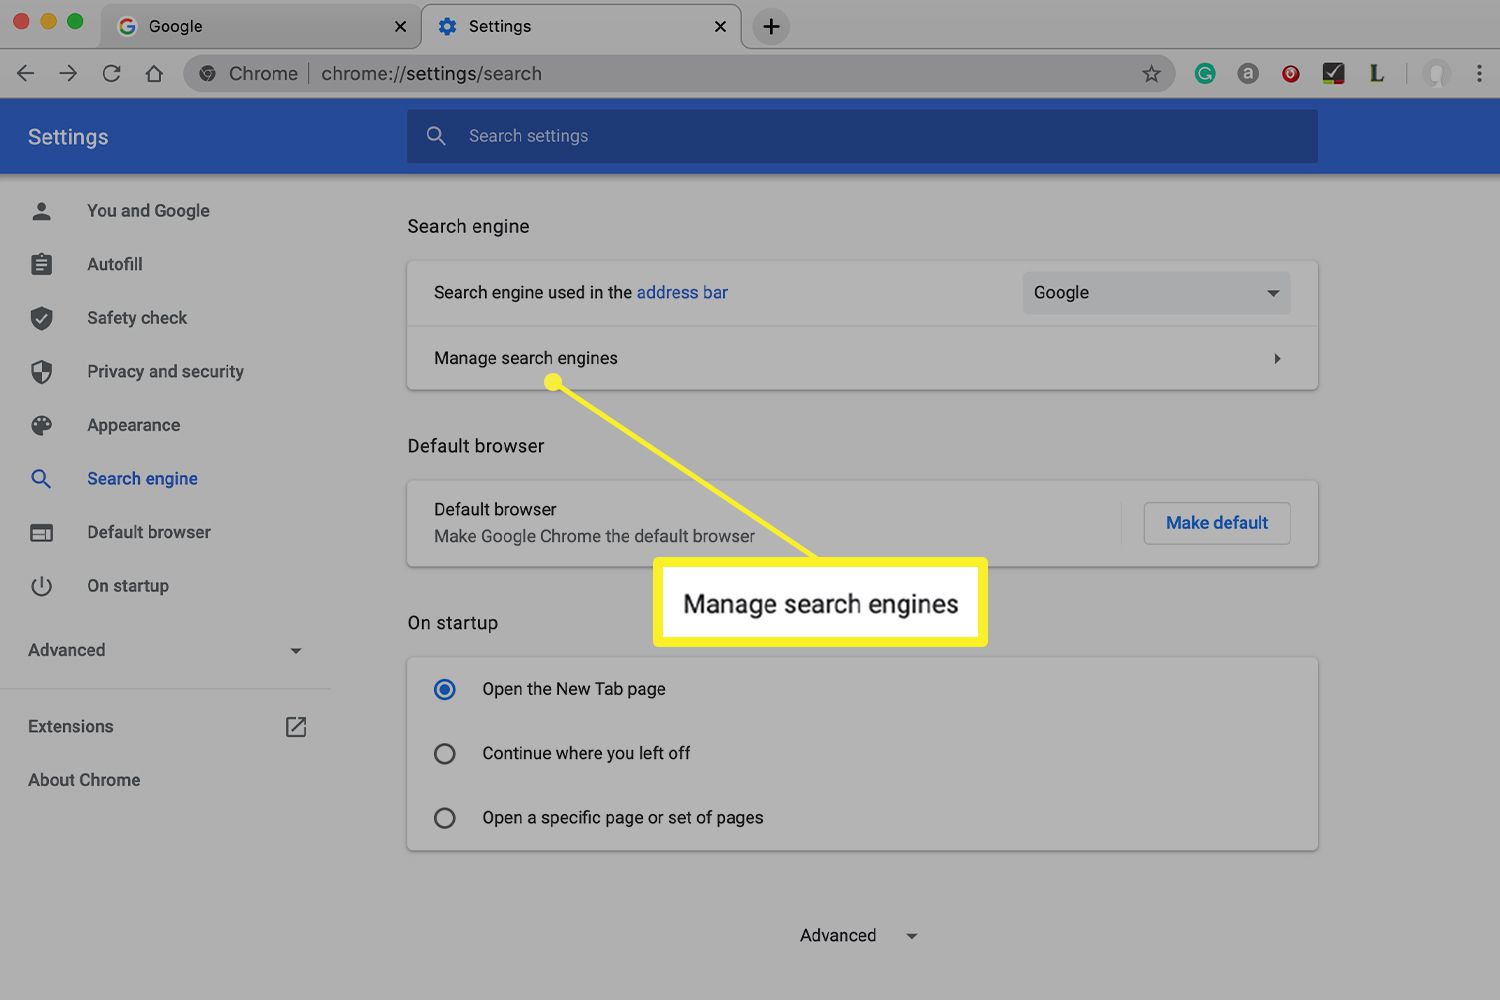Expand the Advanced section in the sidebar
This screenshot has width=1500, height=1000.
[165, 651]
